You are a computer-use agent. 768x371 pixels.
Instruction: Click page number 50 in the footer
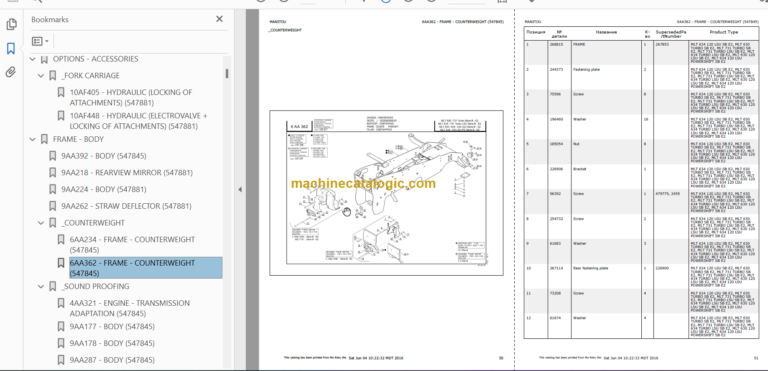[x=501, y=358]
